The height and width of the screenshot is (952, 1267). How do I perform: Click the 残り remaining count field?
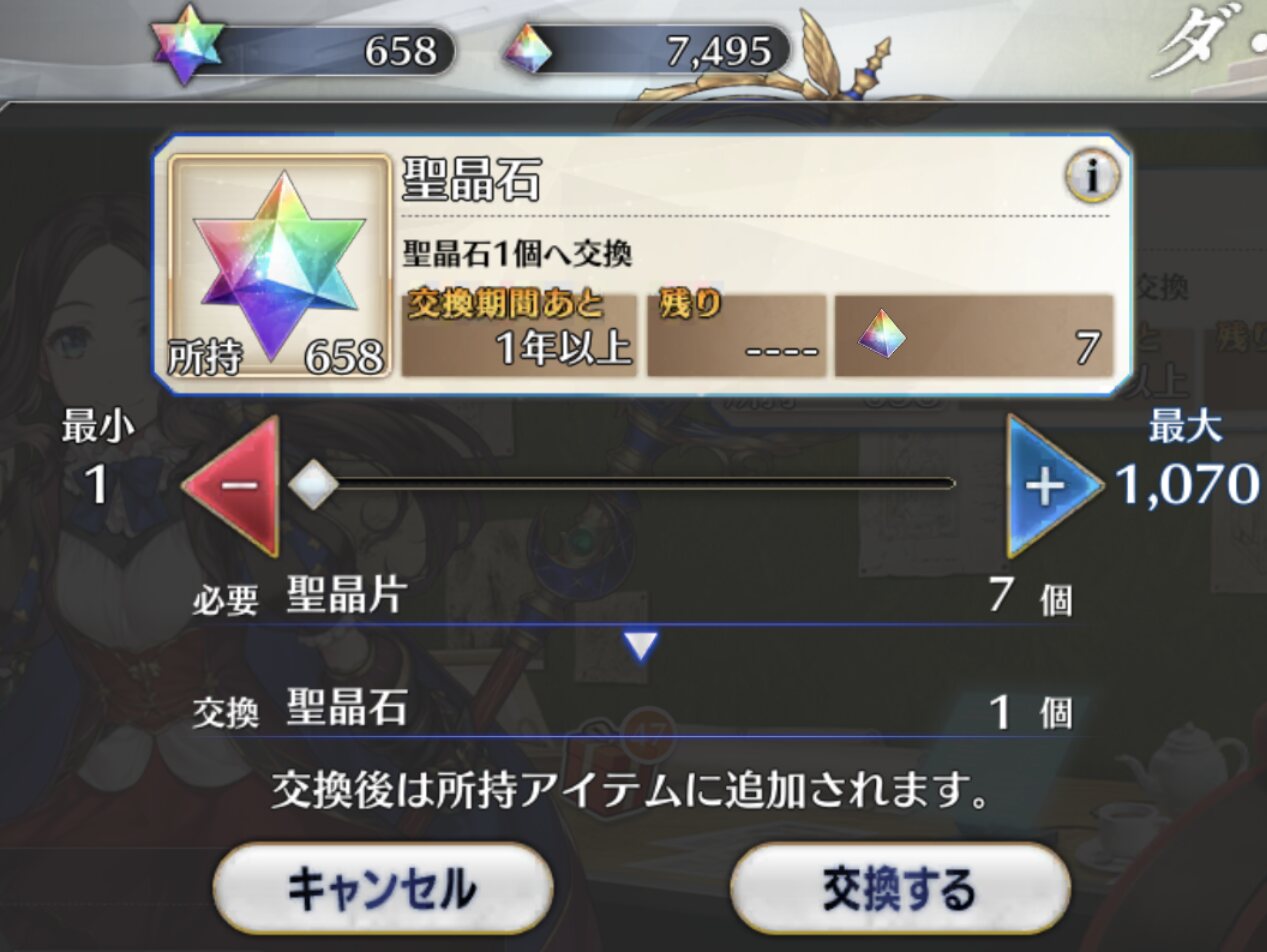(737, 335)
